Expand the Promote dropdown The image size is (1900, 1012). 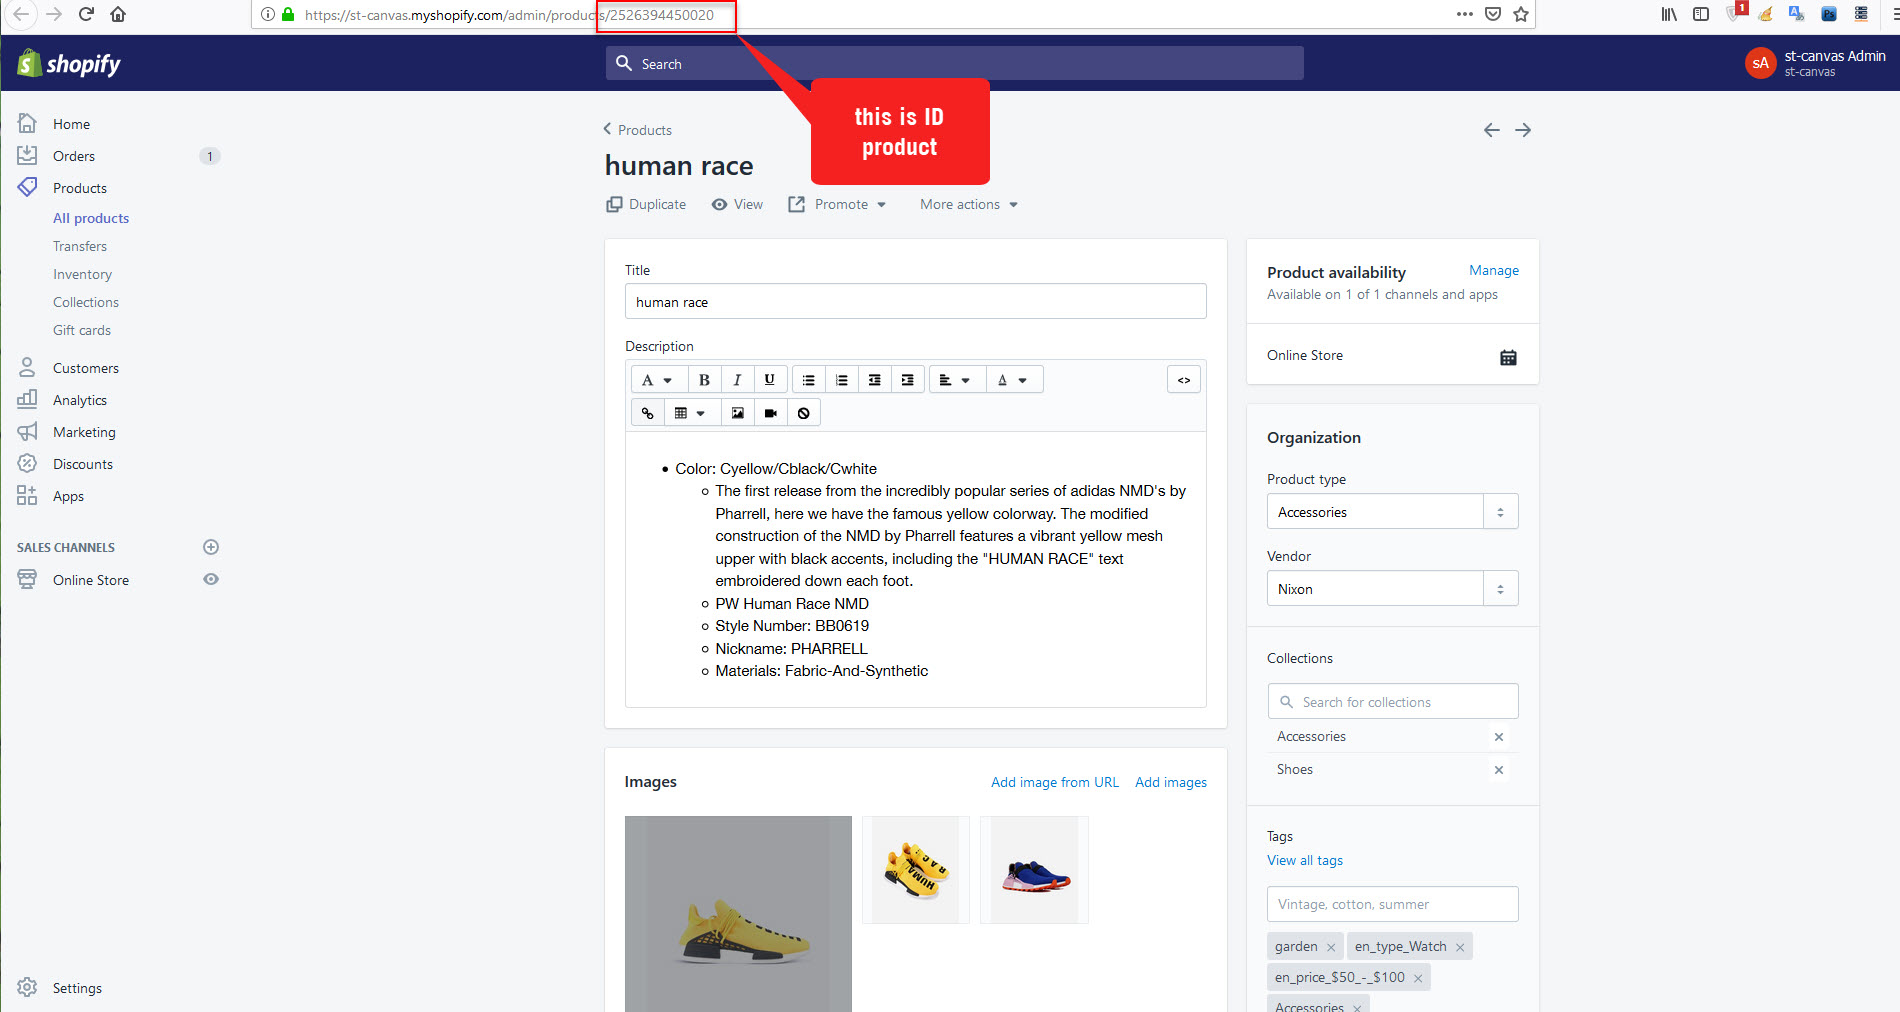click(x=837, y=204)
